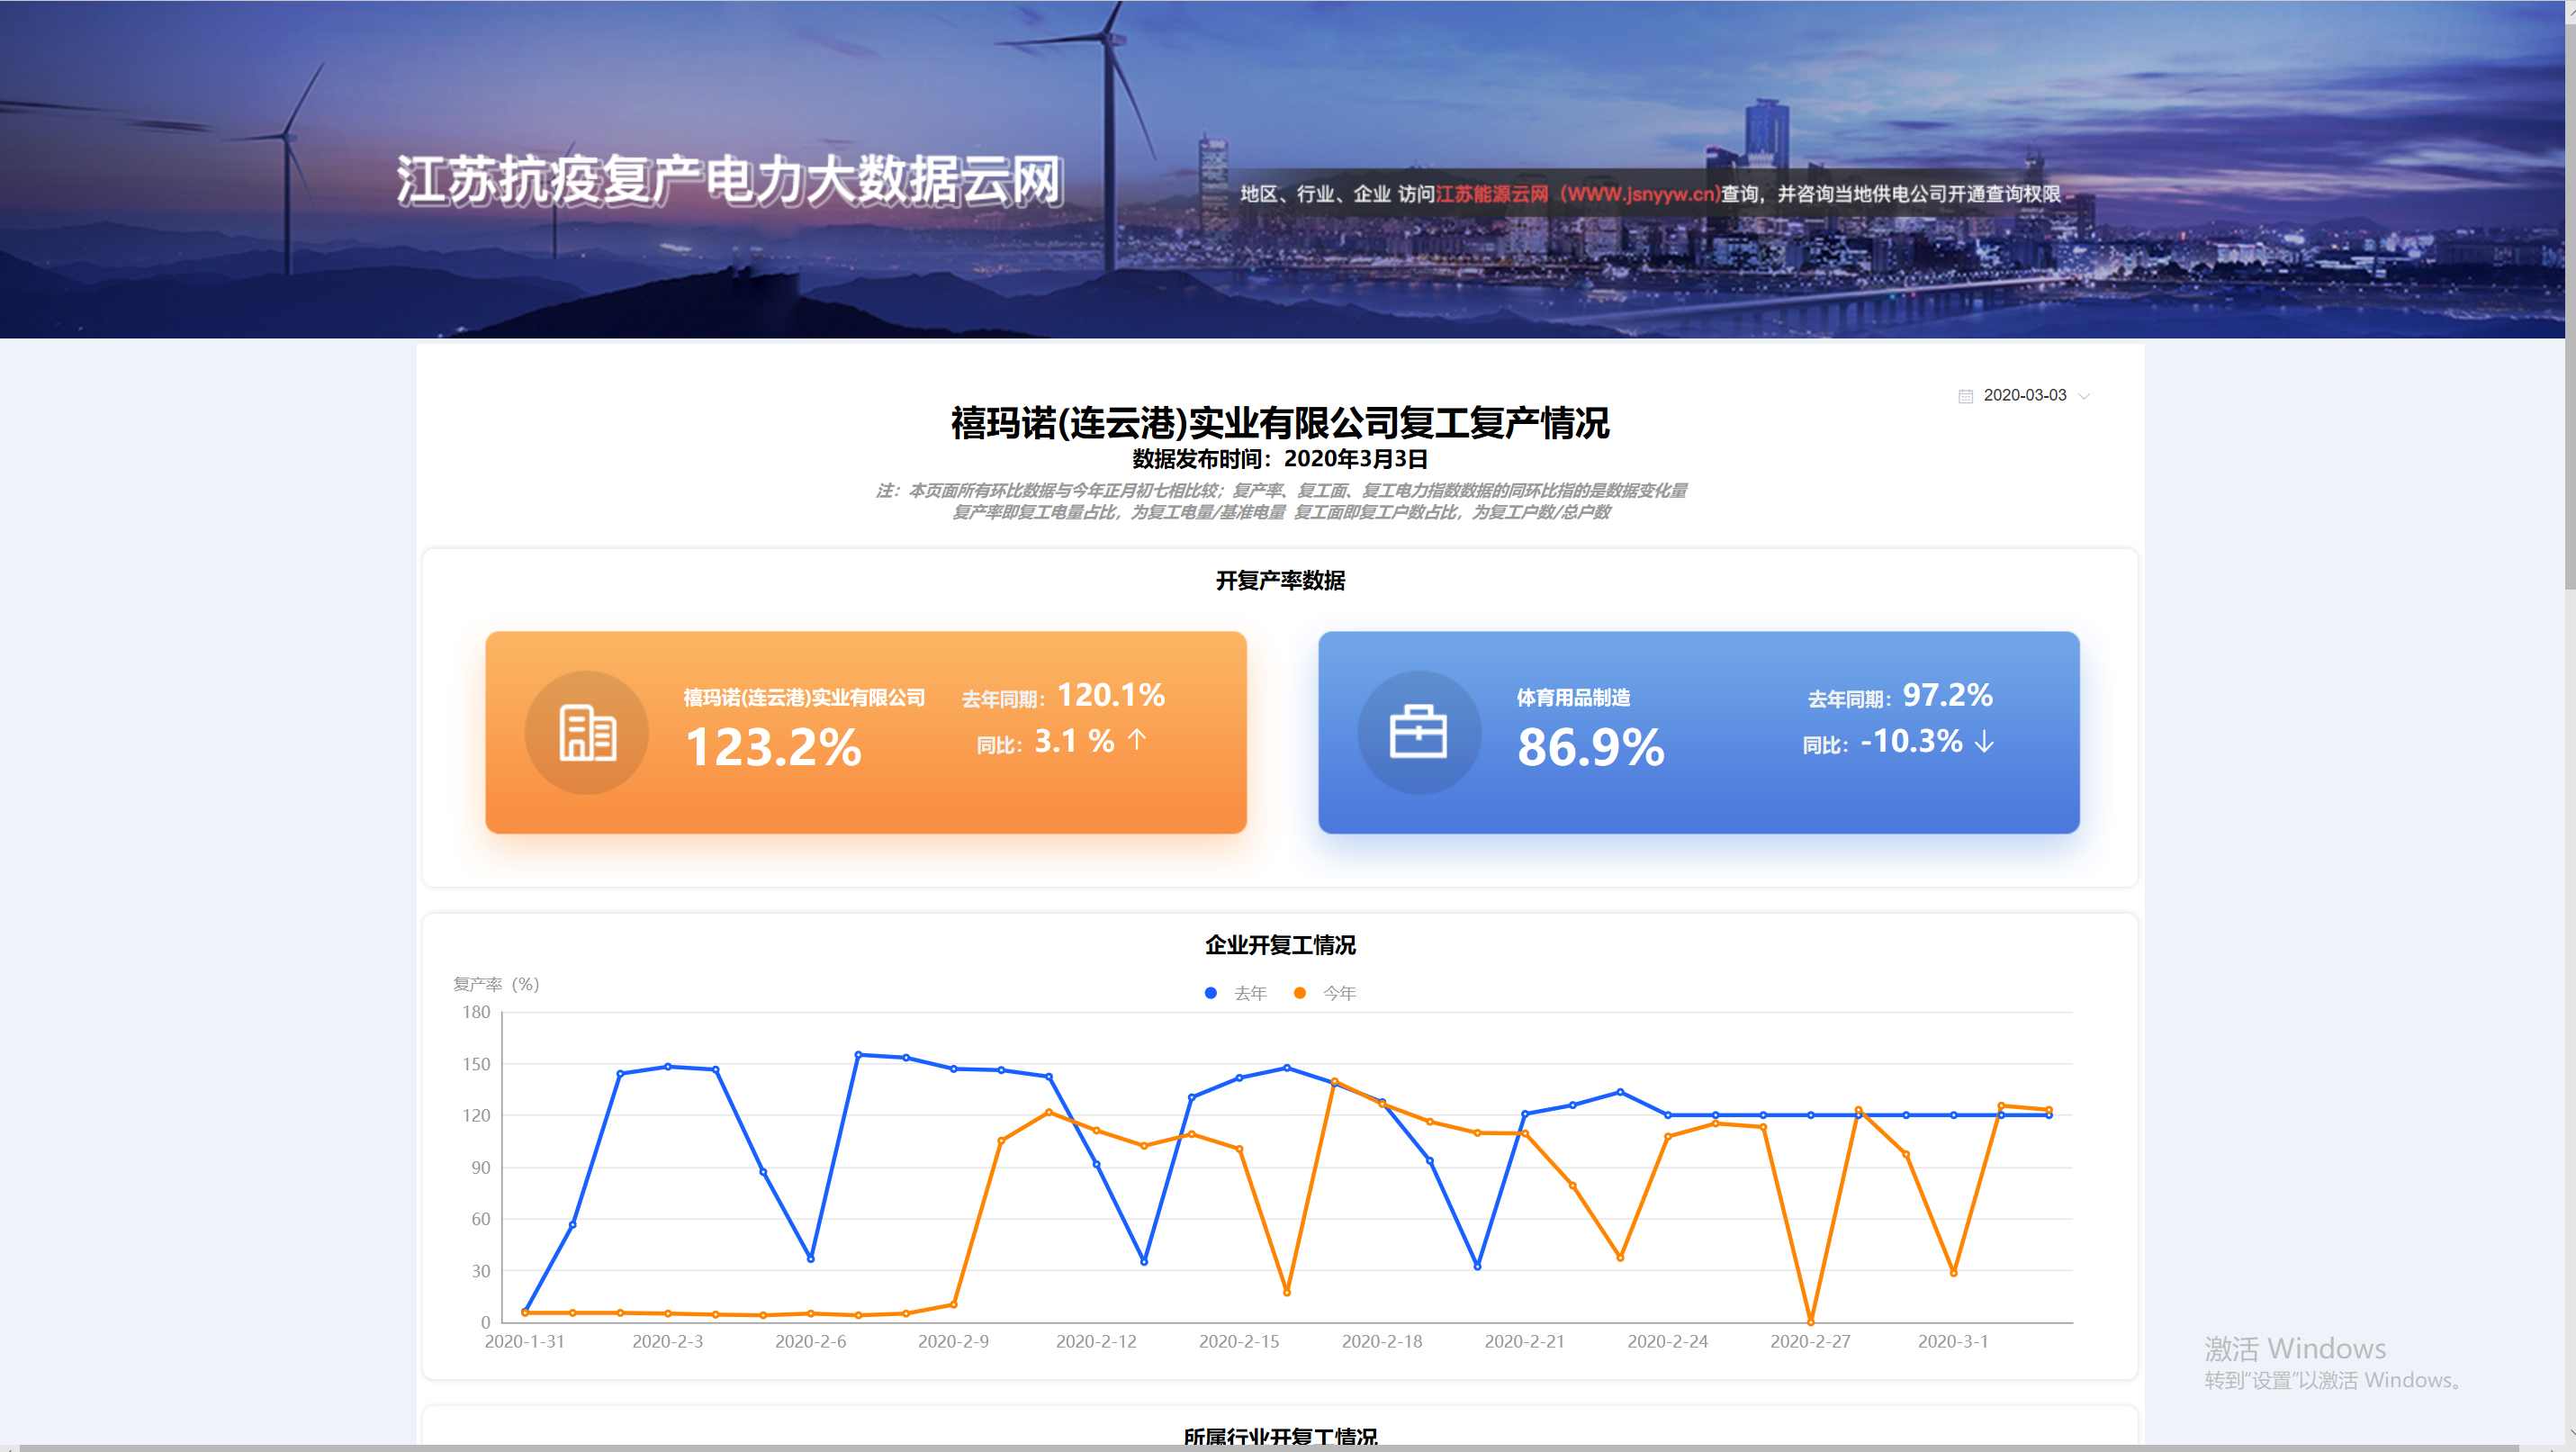The image size is (2576, 1452).
Task: Click the 所属行业开复工情况 section heading
Action: click(1280, 1437)
